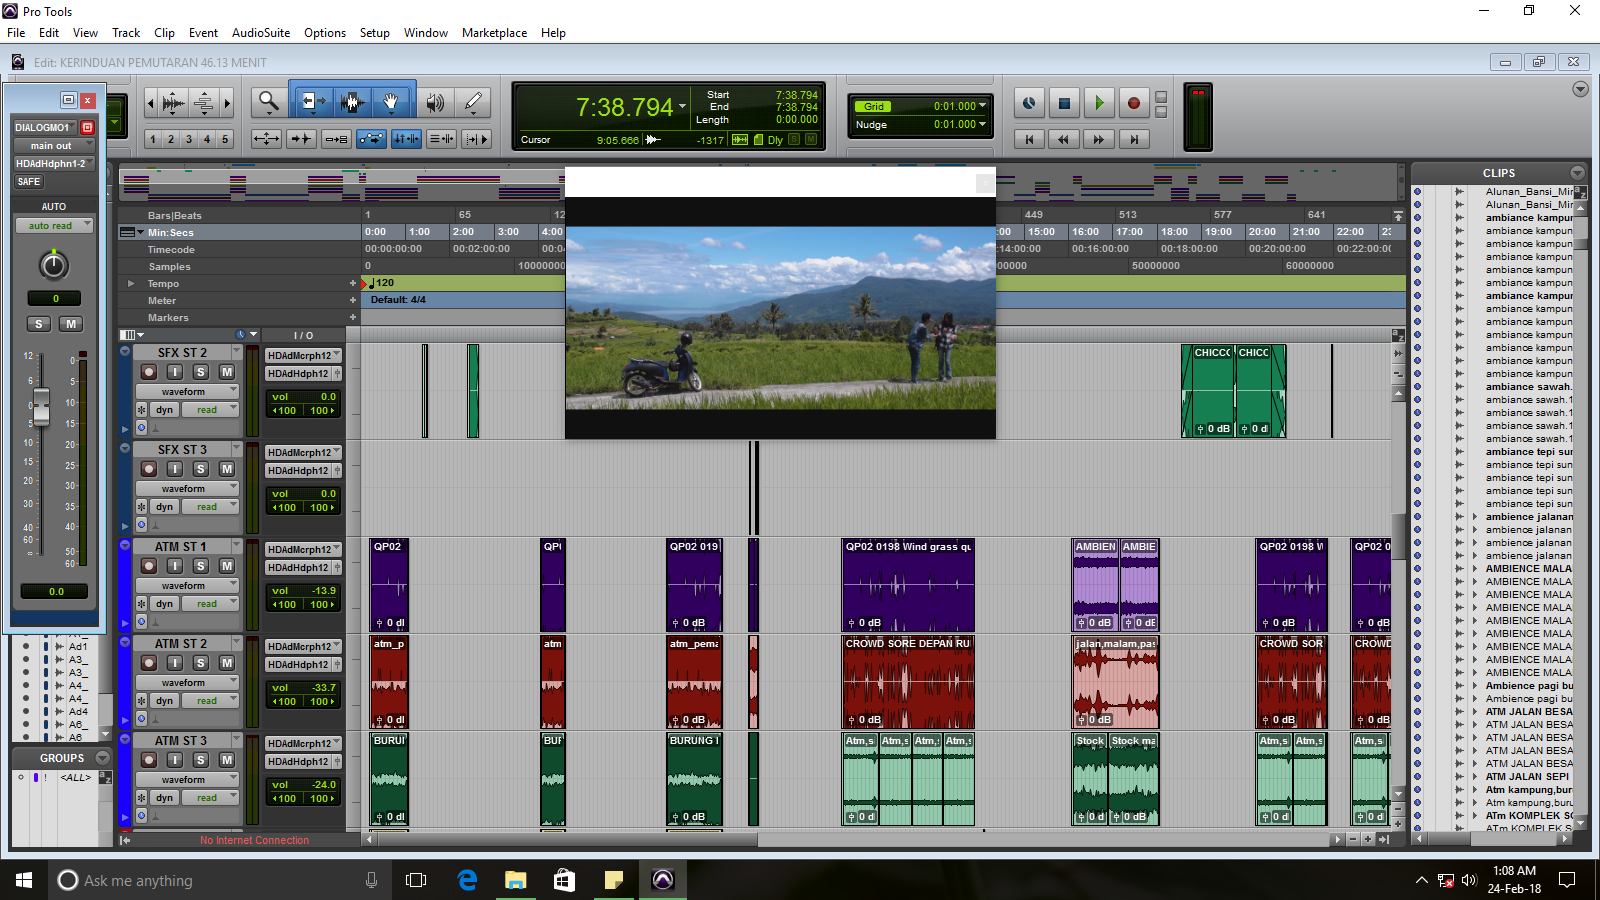Arm recording with the transport Record button
Image resolution: width=1600 pixels, height=900 pixels.
tap(1133, 102)
